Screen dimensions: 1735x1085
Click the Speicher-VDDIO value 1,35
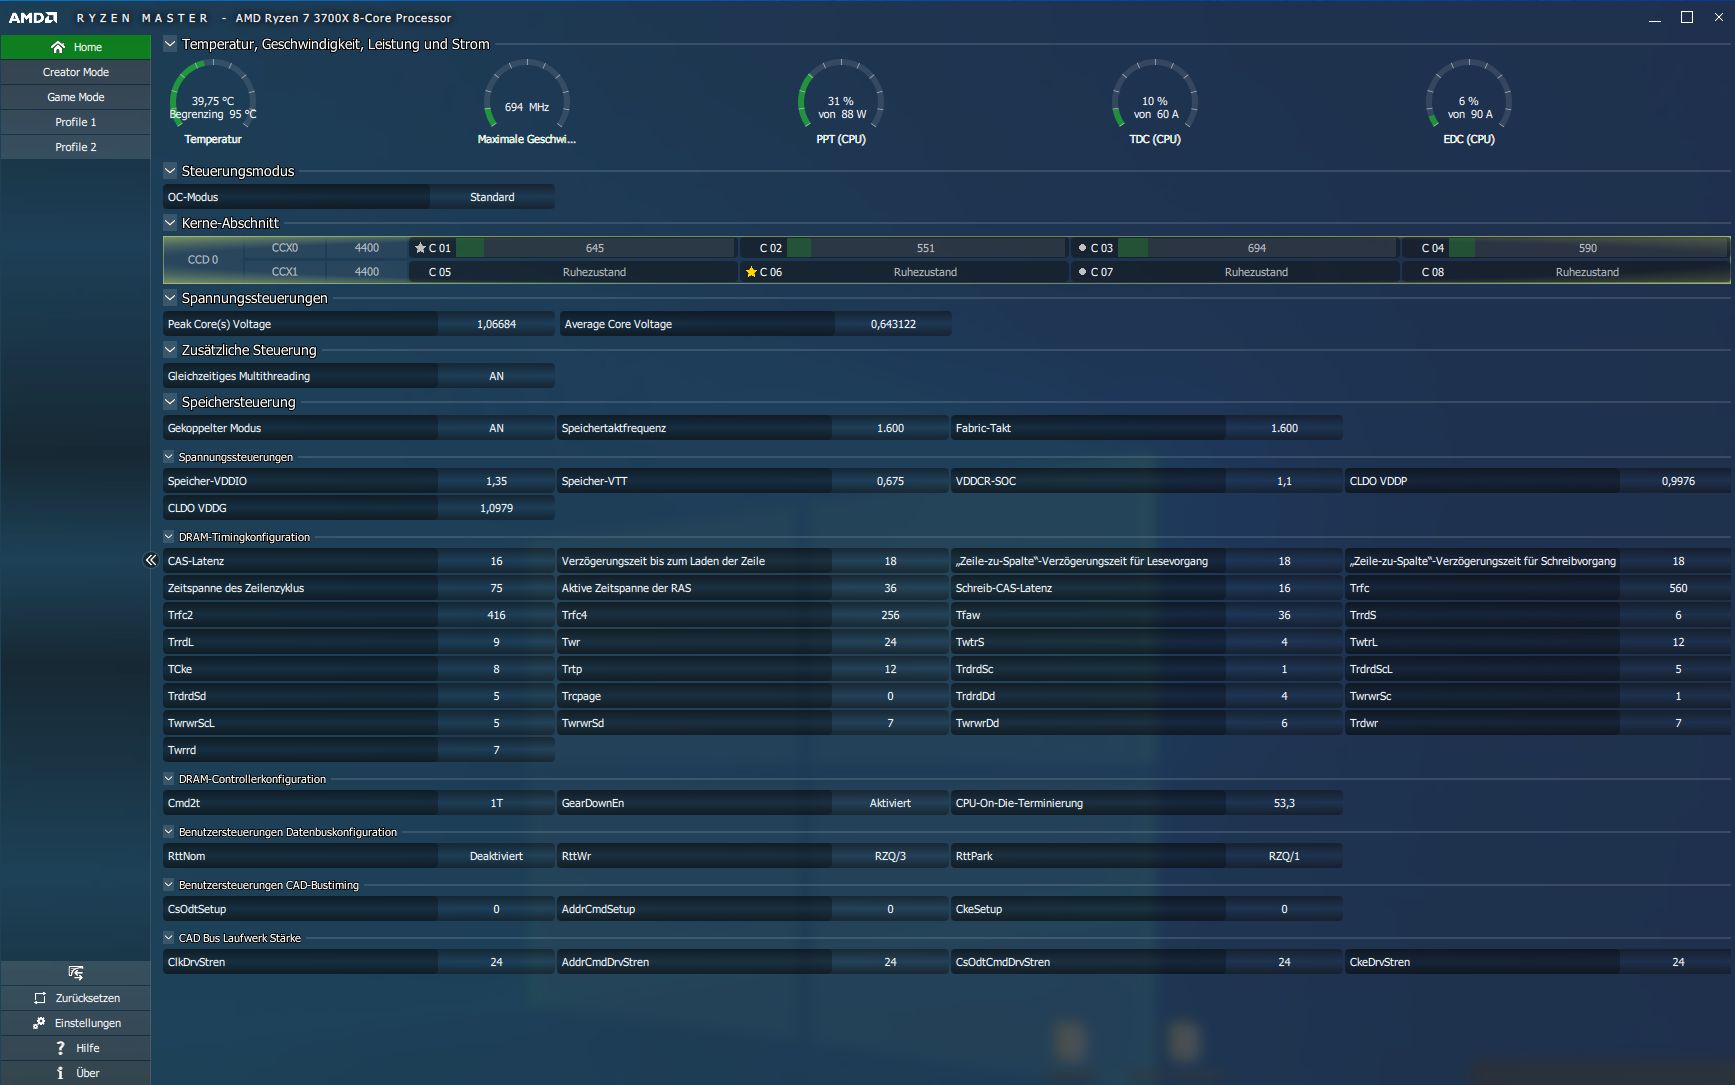coord(496,481)
